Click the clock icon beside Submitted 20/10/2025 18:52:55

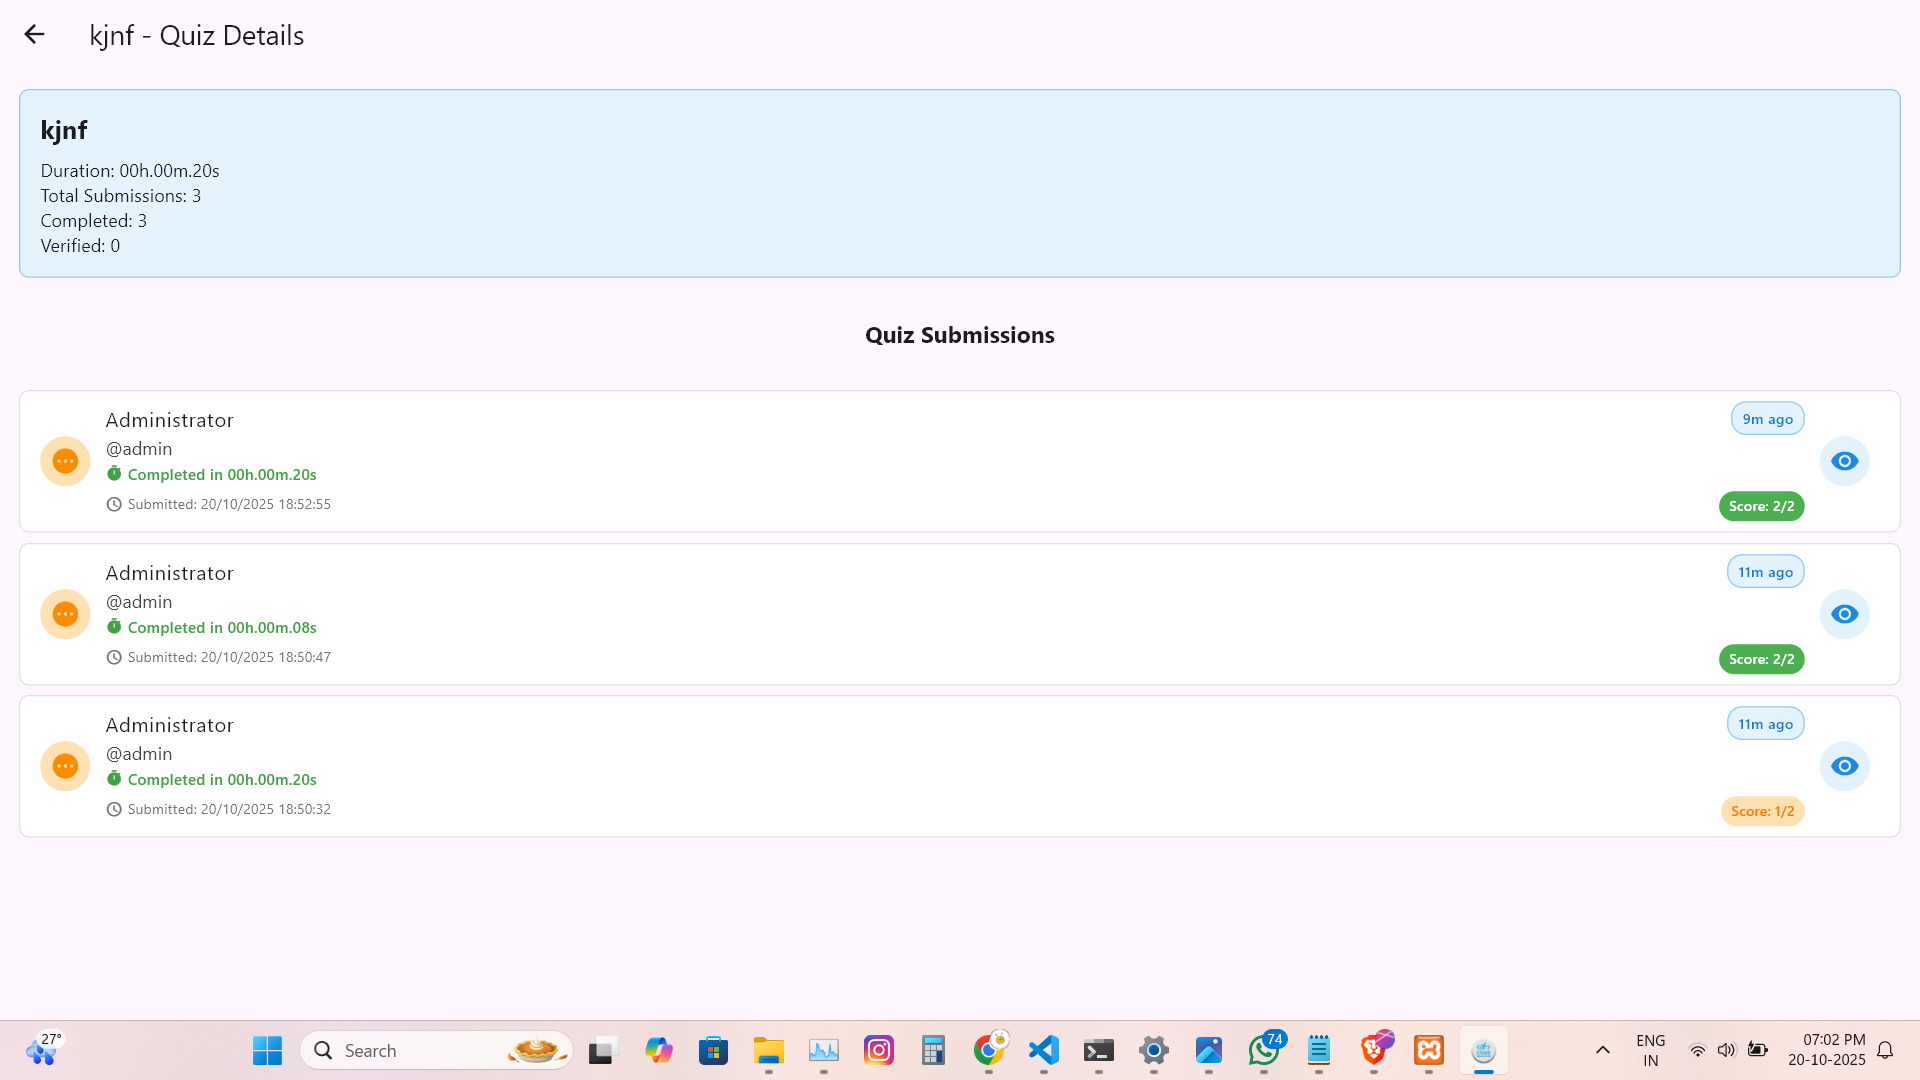(x=114, y=504)
